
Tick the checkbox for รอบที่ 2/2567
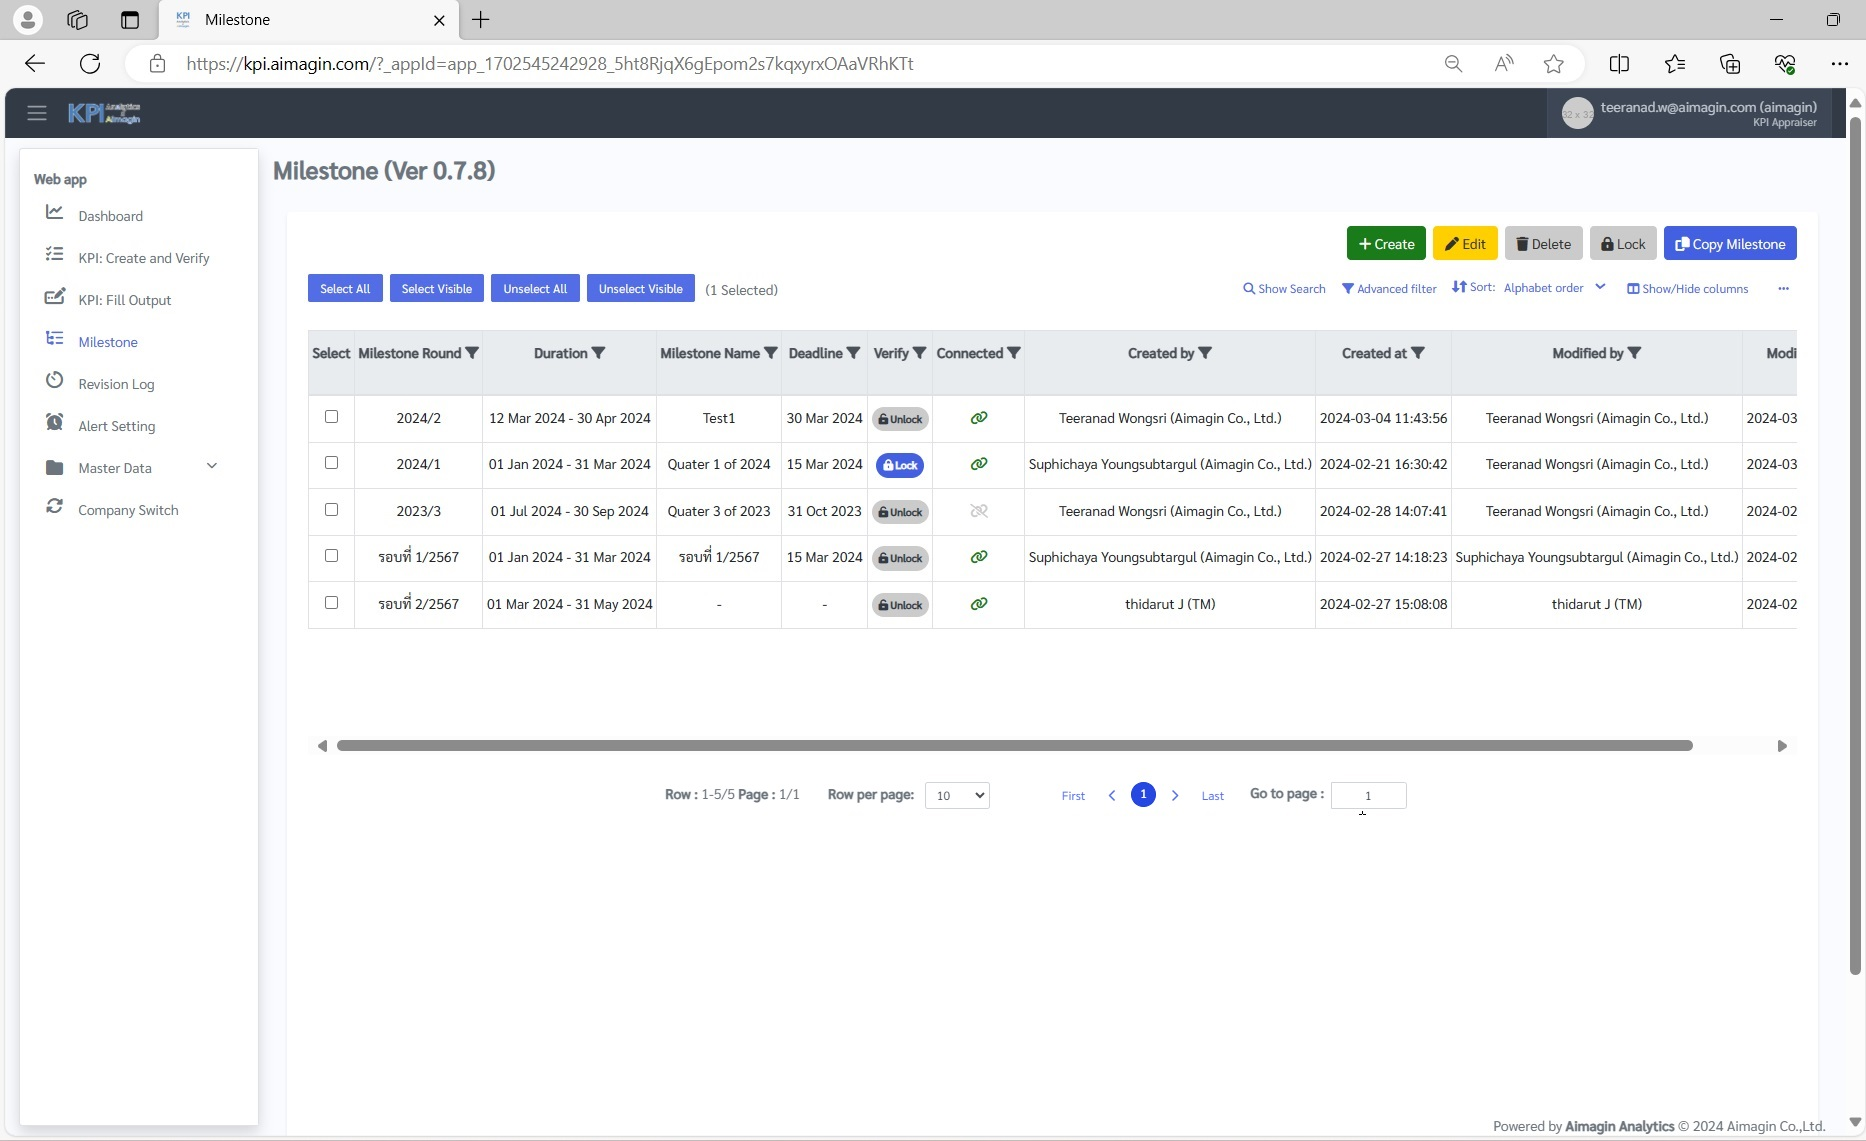pos(331,603)
